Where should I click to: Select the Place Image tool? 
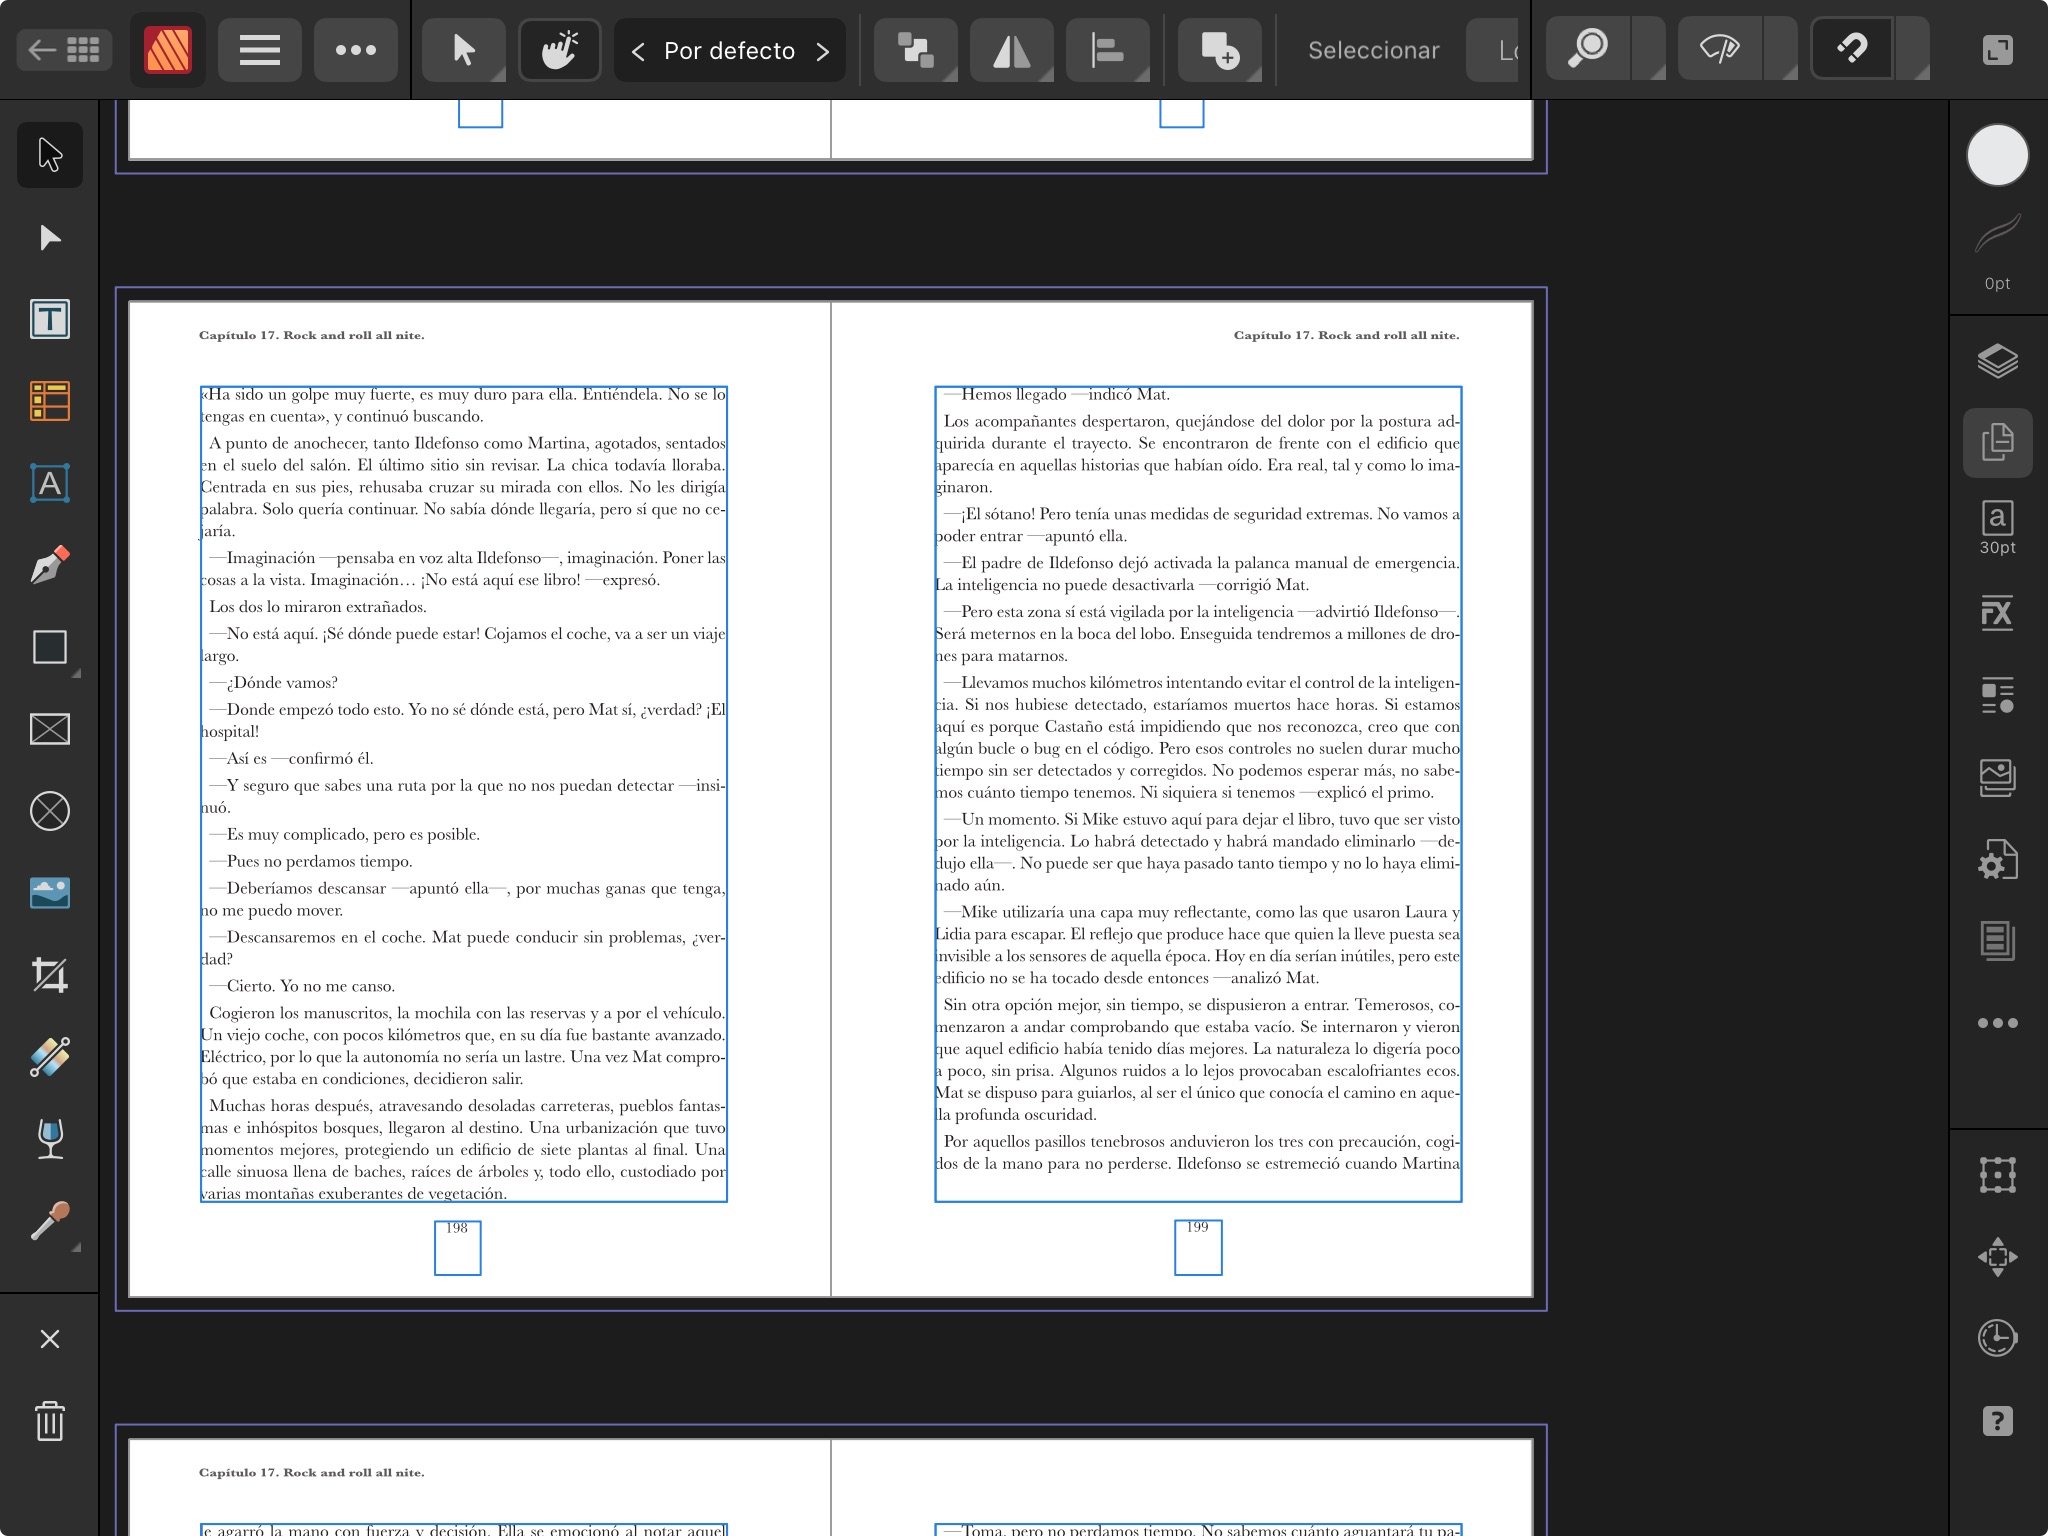(x=50, y=893)
